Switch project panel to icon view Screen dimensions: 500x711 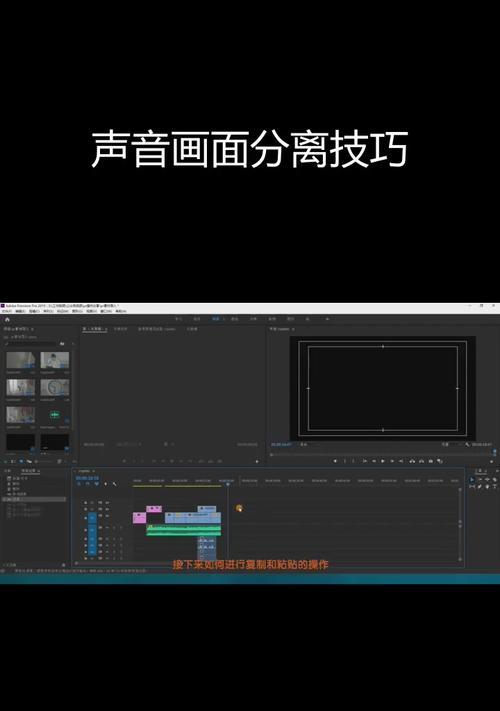(21, 462)
